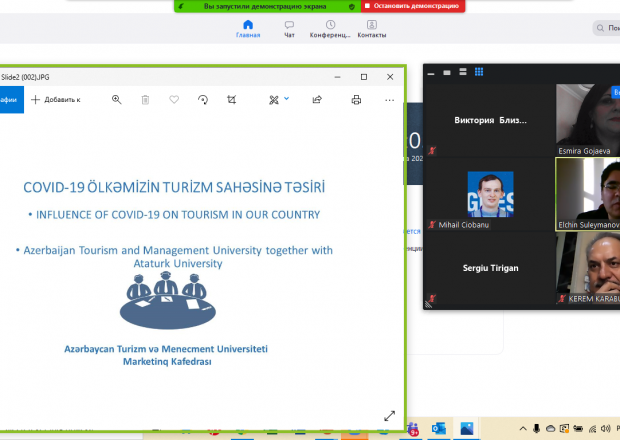Open the three-dots more menu in Photos

click(389, 100)
